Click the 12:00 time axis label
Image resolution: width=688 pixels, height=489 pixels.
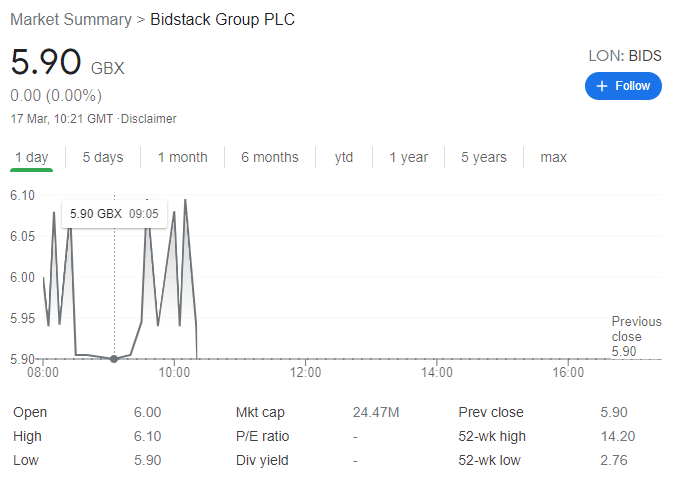pyautogui.click(x=305, y=373)
